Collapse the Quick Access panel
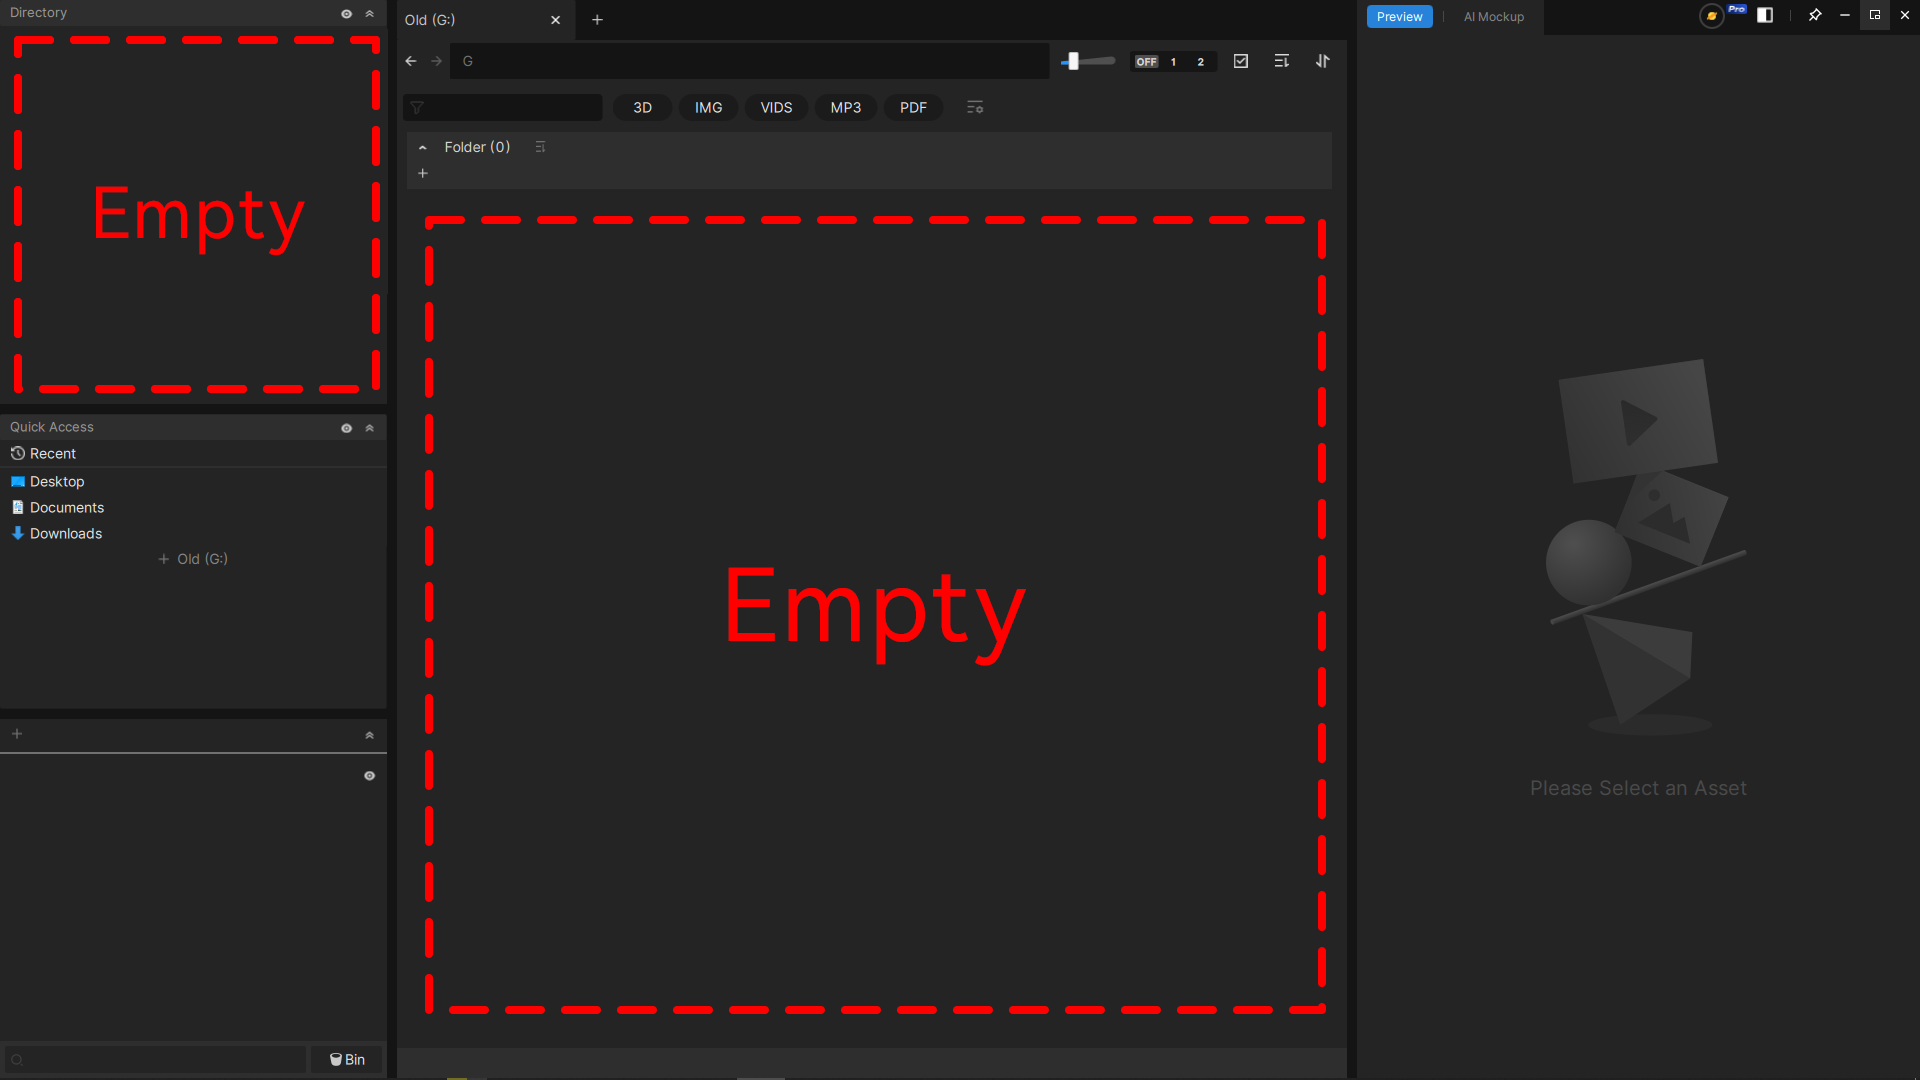 coord(369,428)
